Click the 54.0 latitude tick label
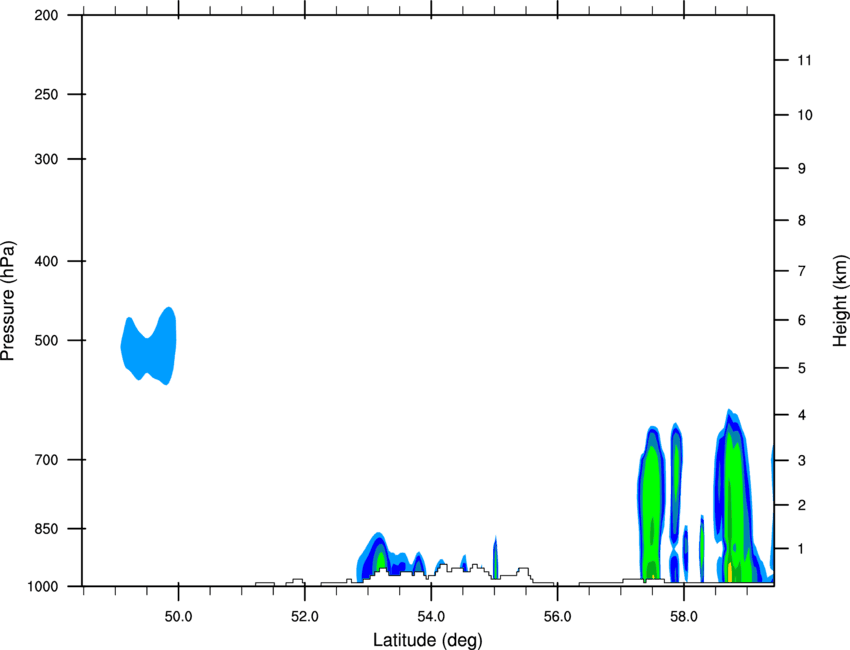This screenshot has width=850, height=650. pyautogui.click(x=431, y=617)
